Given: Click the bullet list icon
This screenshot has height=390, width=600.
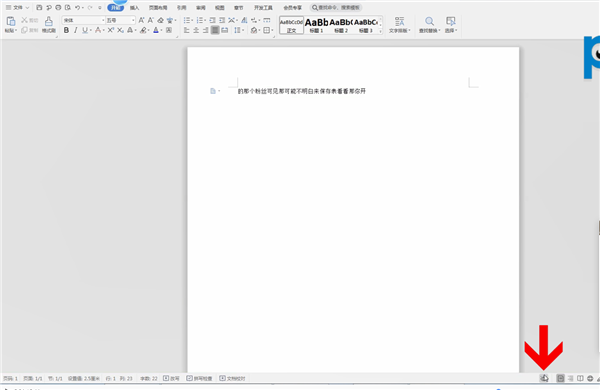Looking at the screenshot, I should (187, 20).
